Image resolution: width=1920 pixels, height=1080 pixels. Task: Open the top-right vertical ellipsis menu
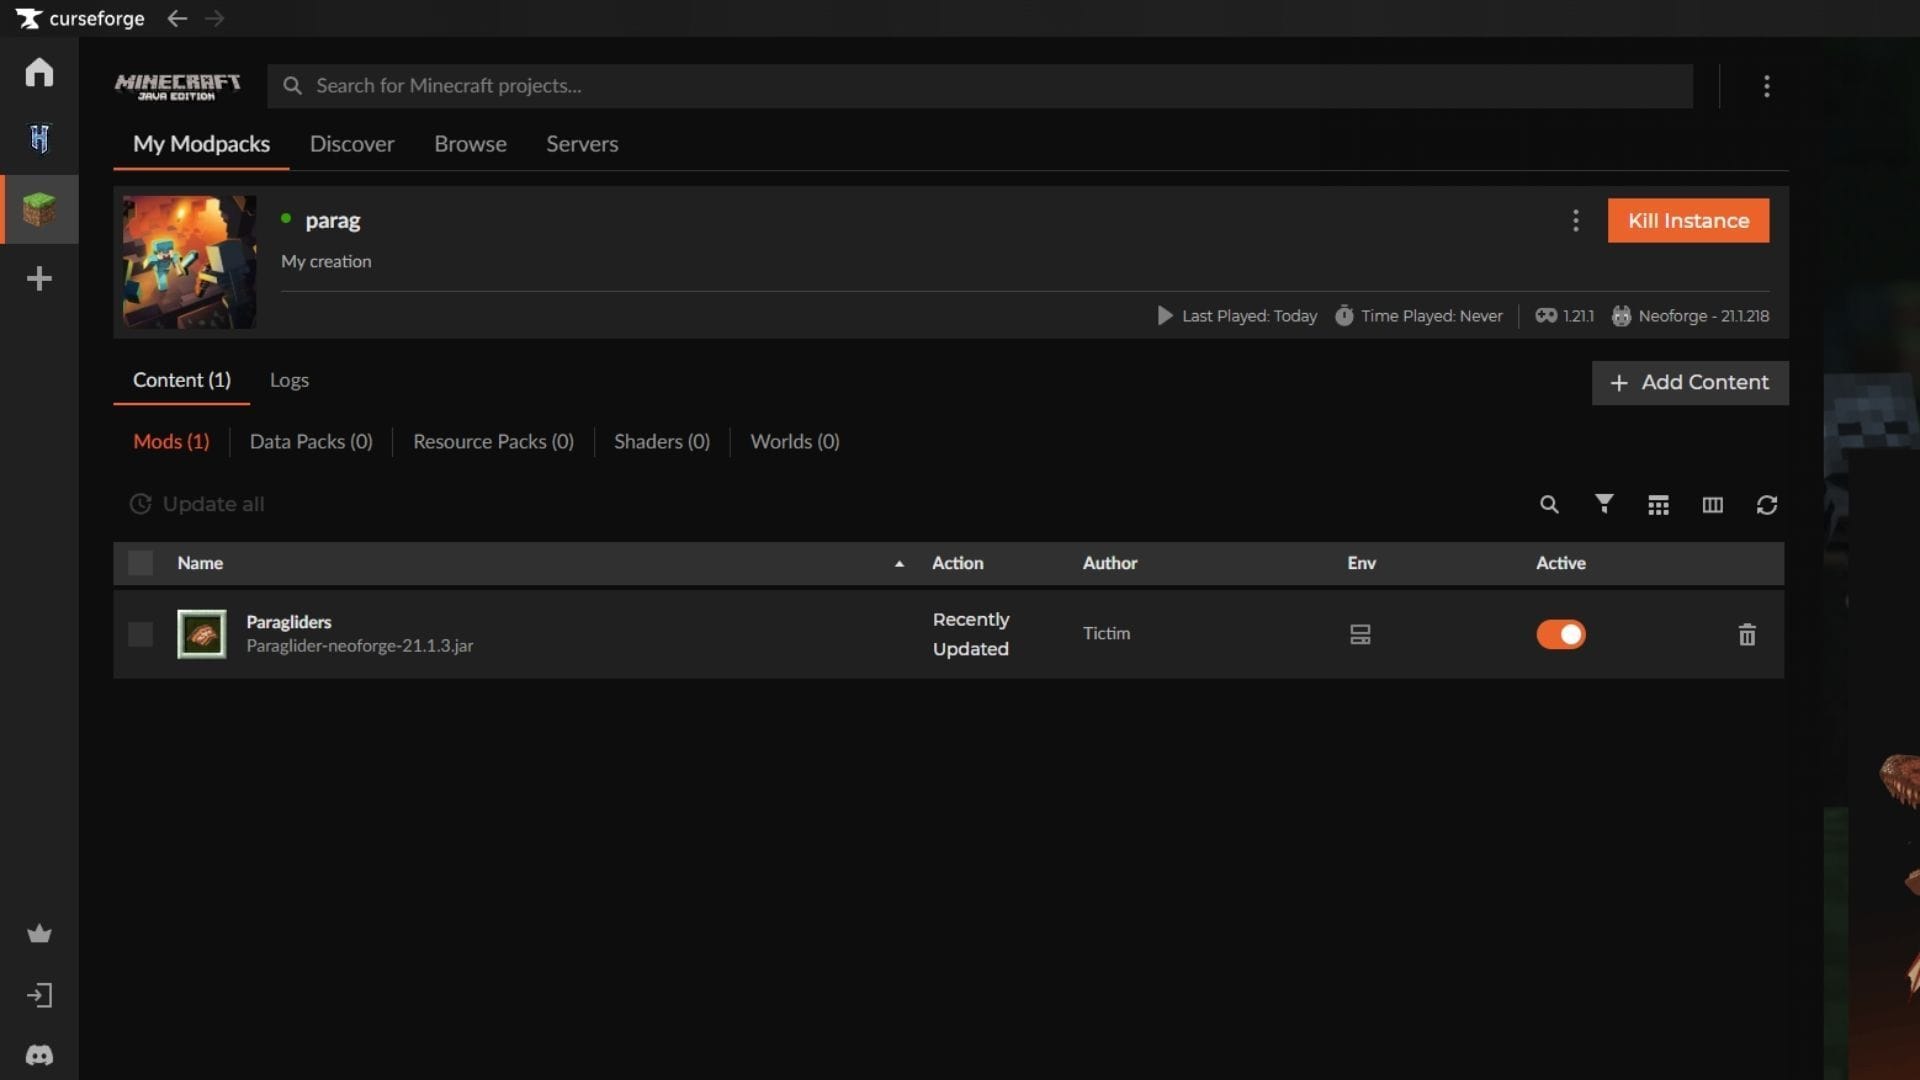pyautogui.click(x=1767, y=87)
